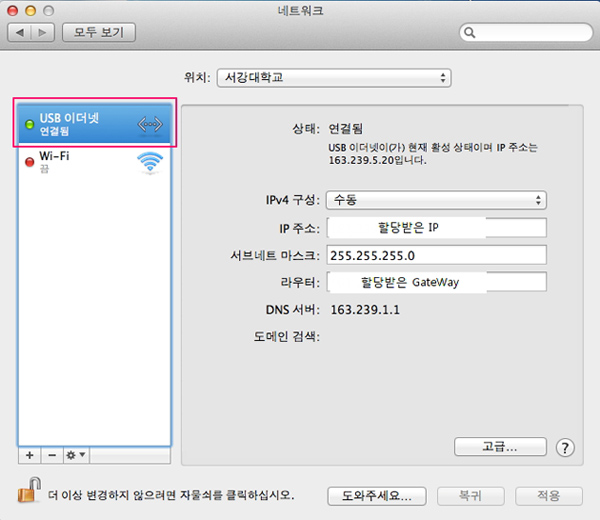The width and height of the screenshot is (600, 520).
Task: Go forward with the right arrow button
Action: [43, 33]
